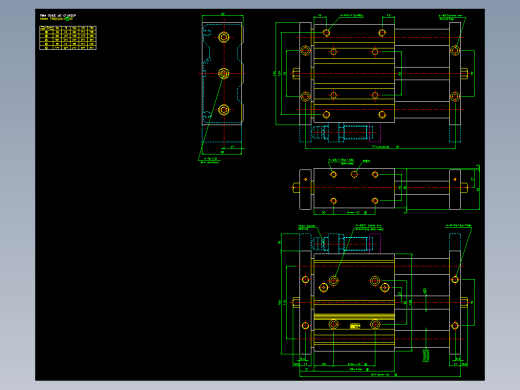Pick the top bolt hole in the end-plate side view
Viewport: 520px width, 390px height.
pos(224,37)
